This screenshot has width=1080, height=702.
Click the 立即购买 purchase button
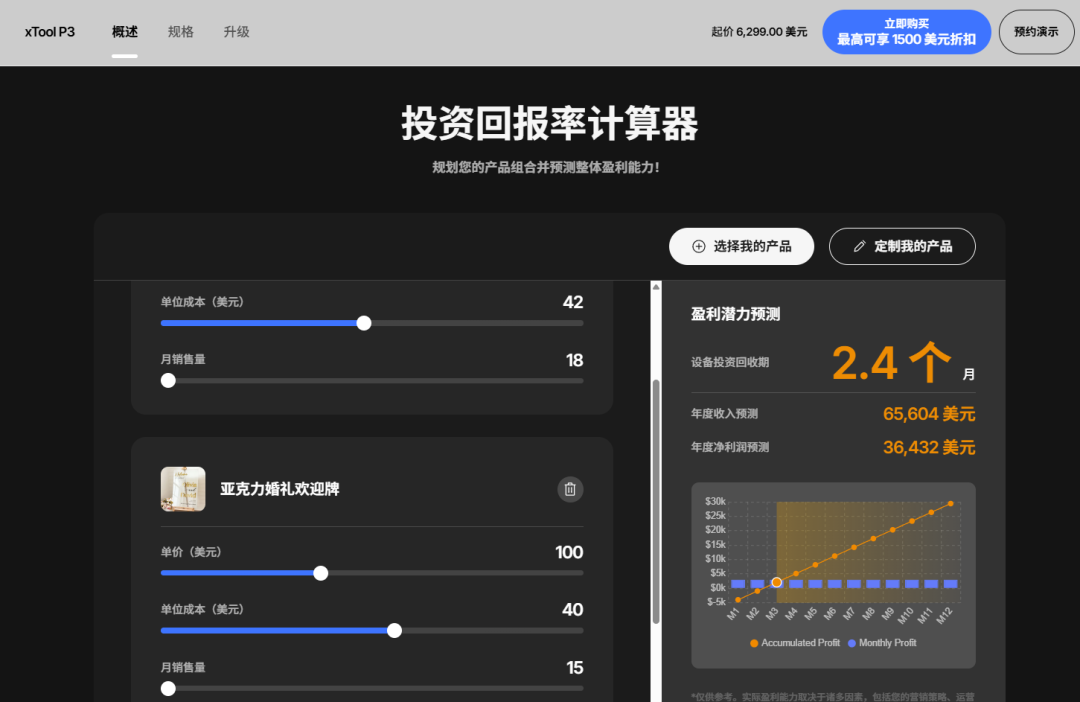click(x=906, y=31)
